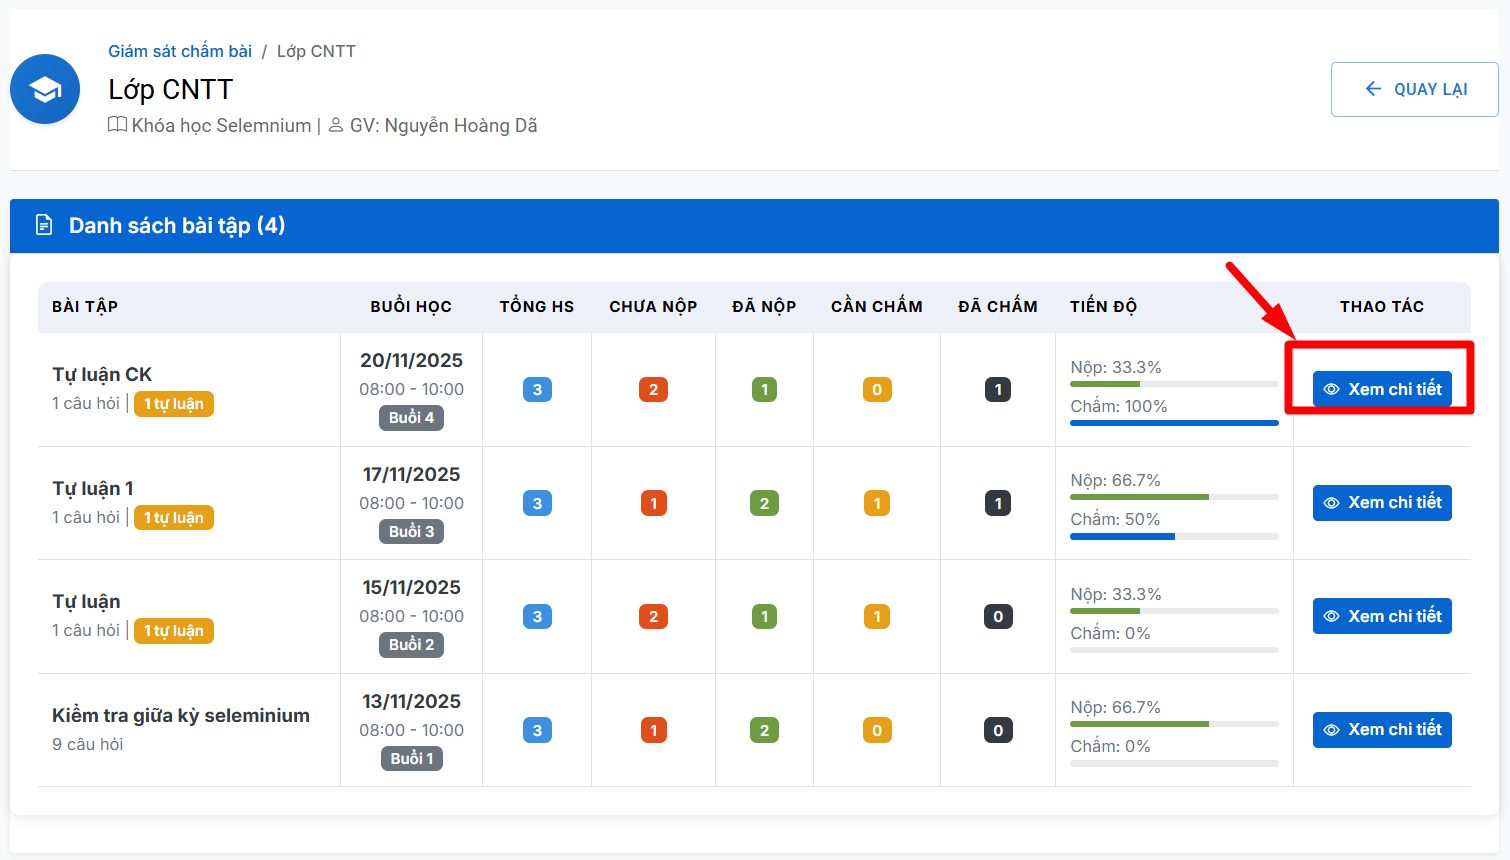Click the TIẾN ĐỘ column header

[1103, 306]
